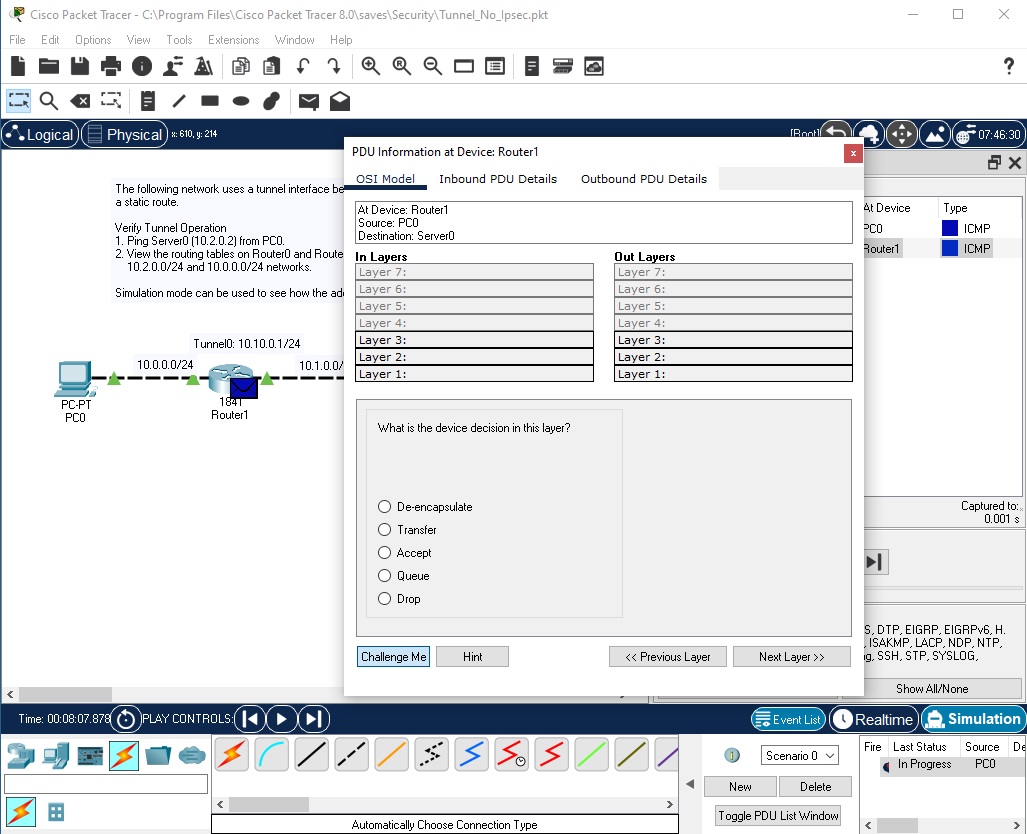Switch to Physical workspace view
The width and height of the screenshot is (1027, 834).
(124, 135)
